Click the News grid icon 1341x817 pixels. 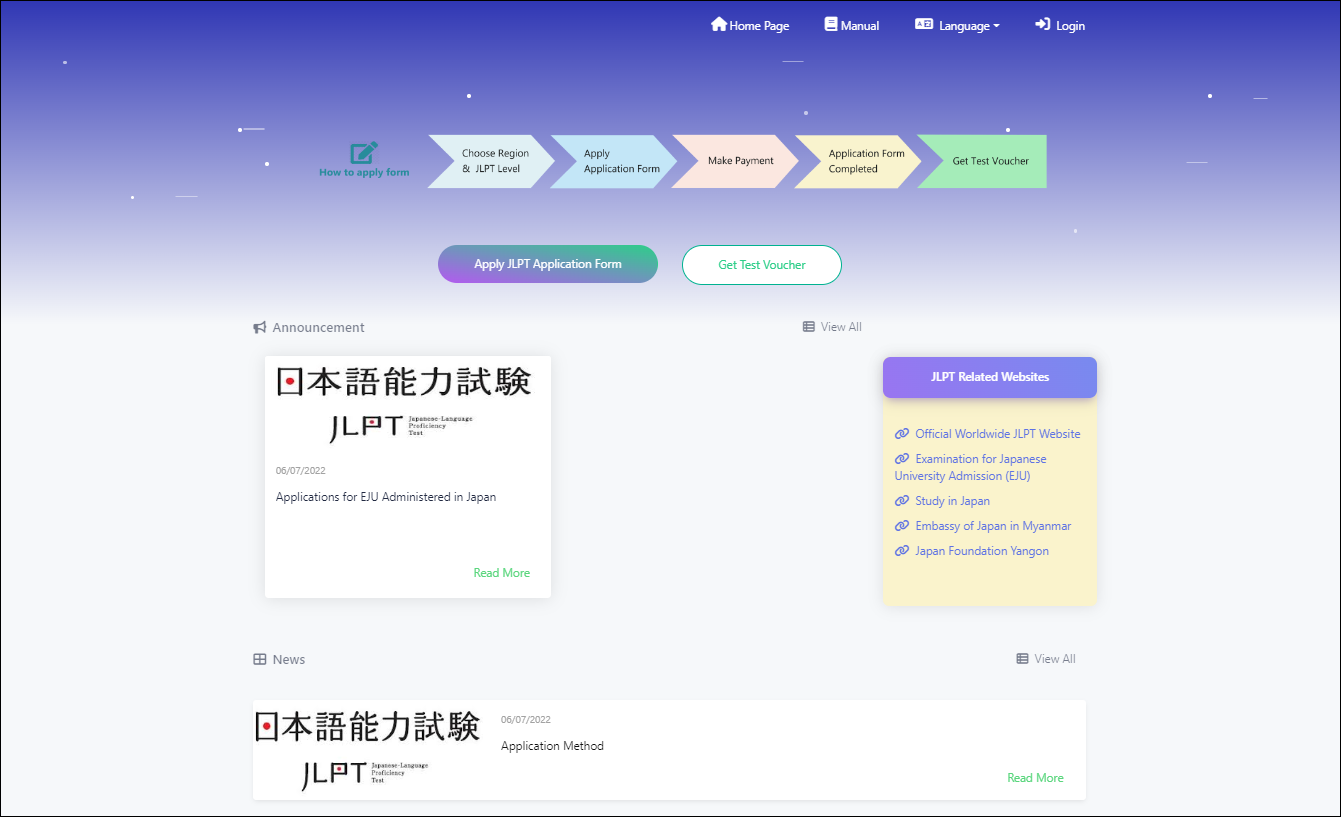(x=260, y=659)
